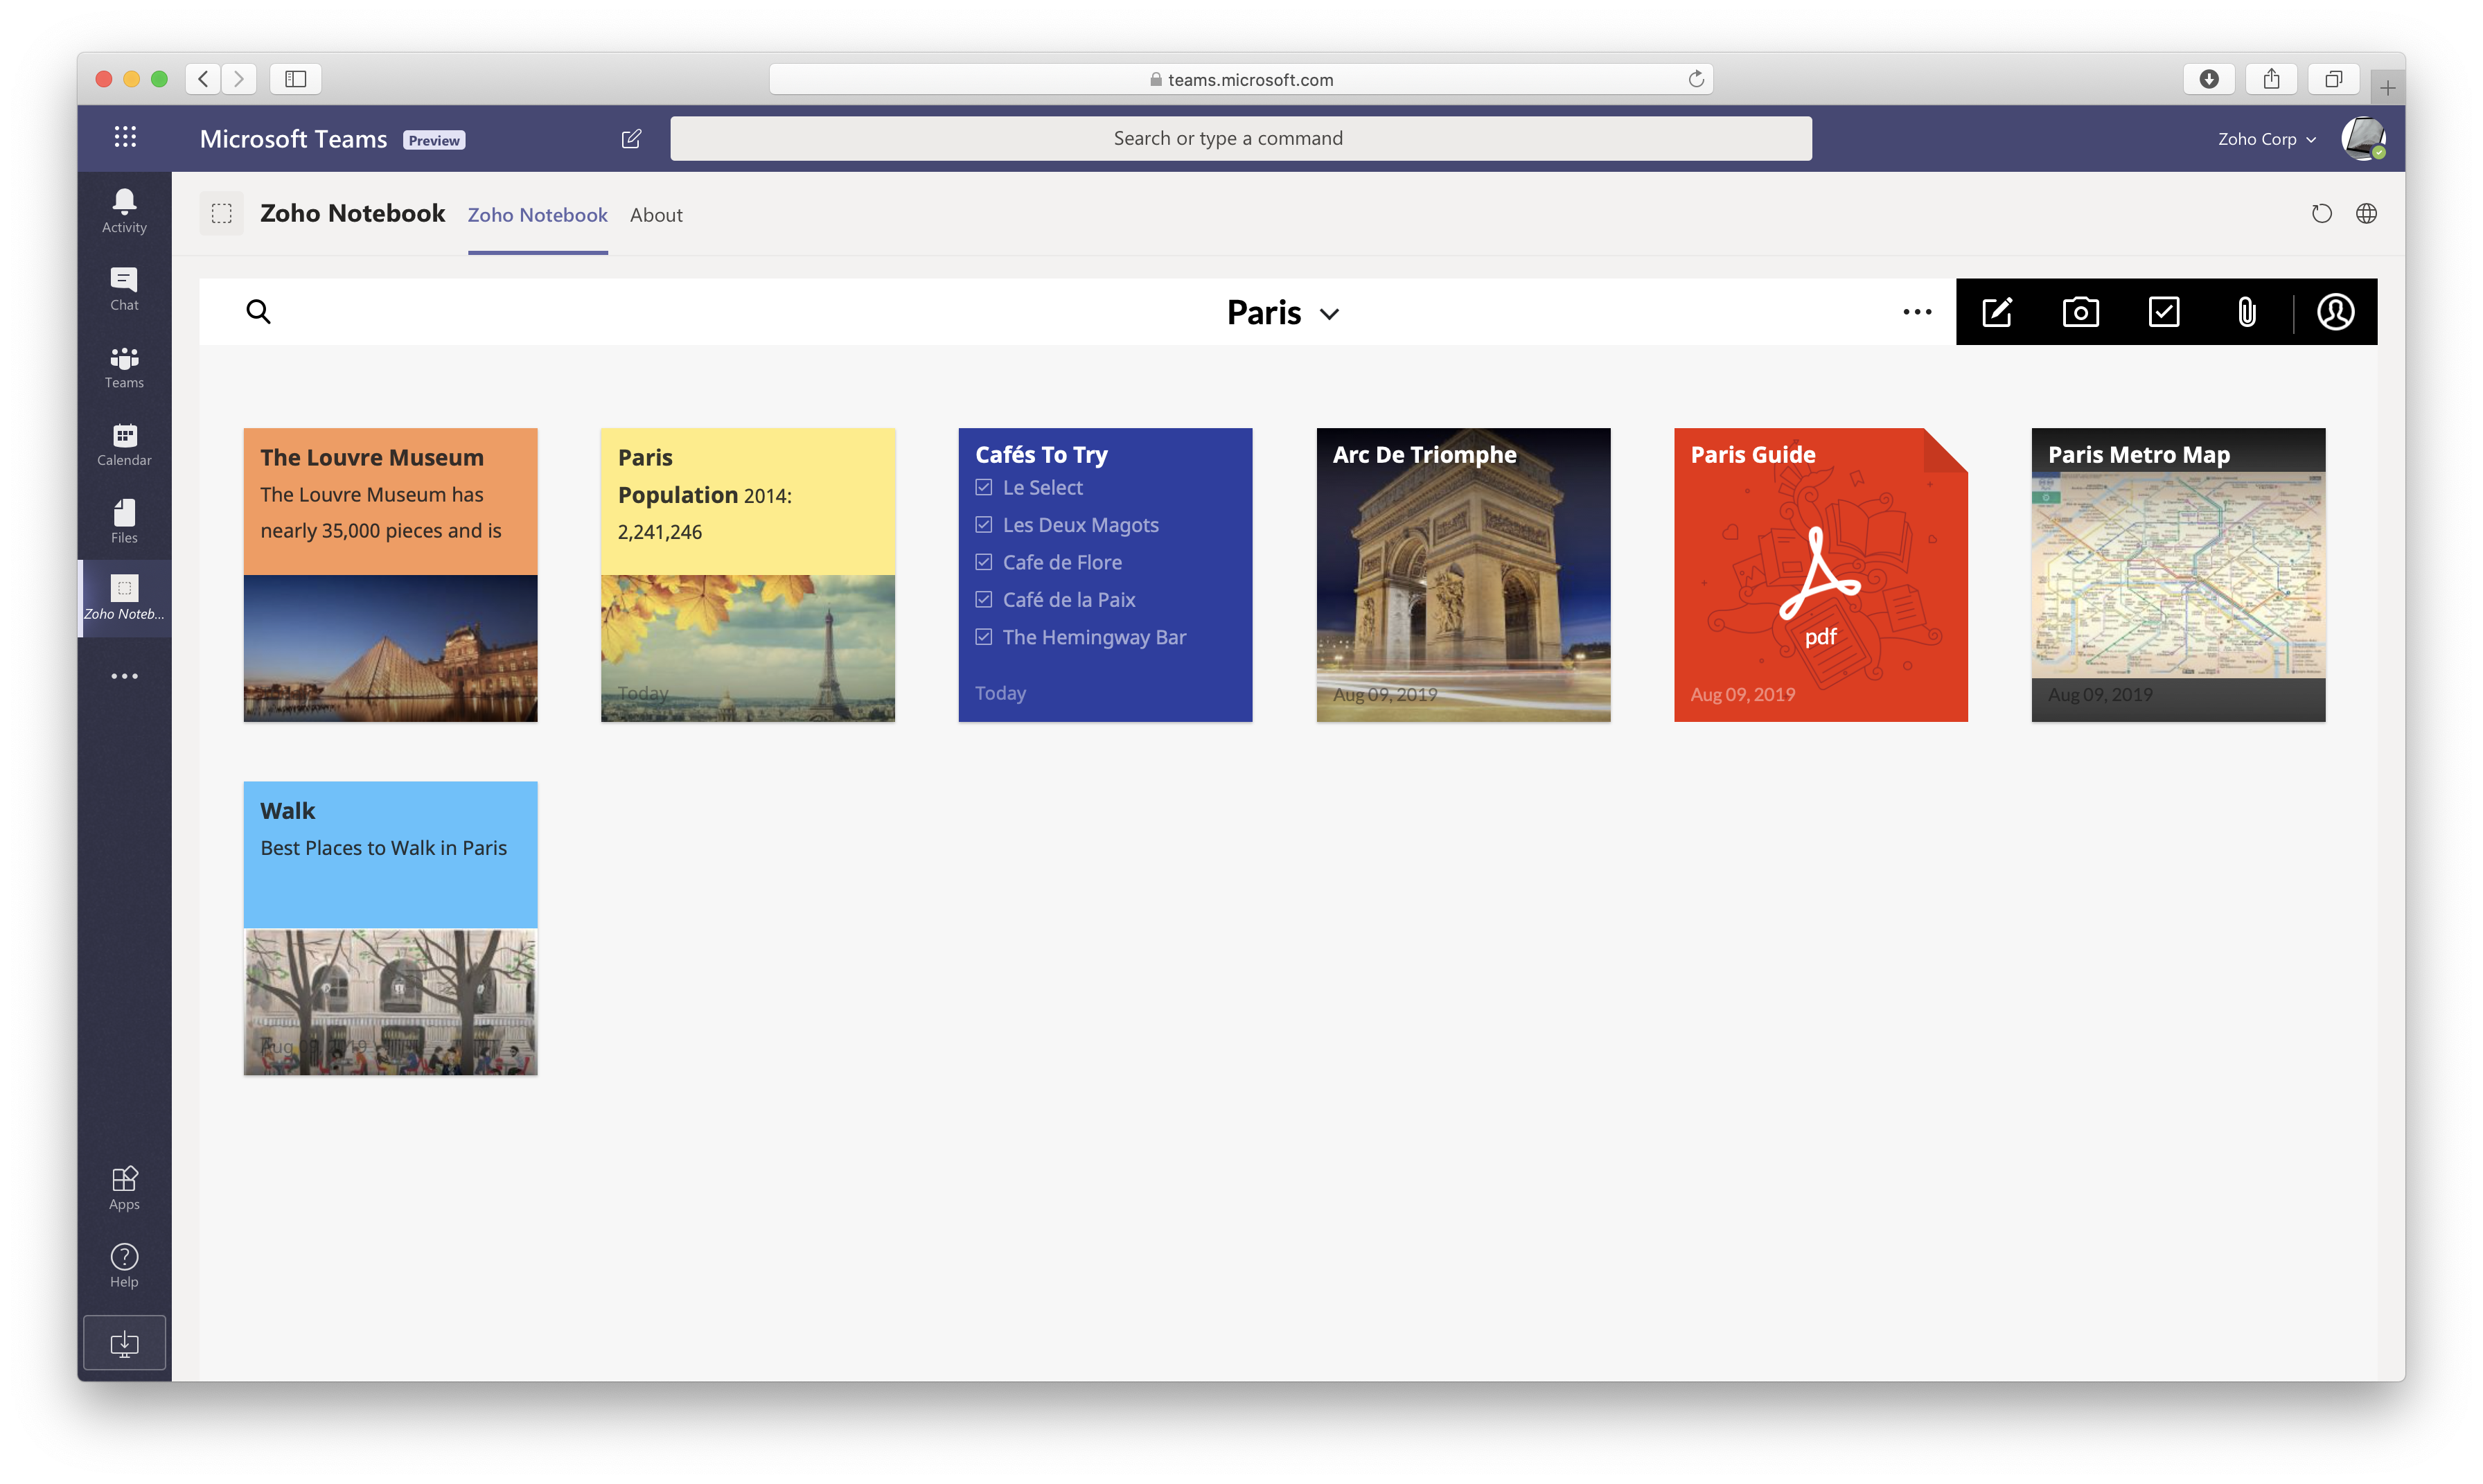This screenshot has width=2483, height=1484.
Task: Uncheck Le Select checklist item
Action: coord(984,488)
